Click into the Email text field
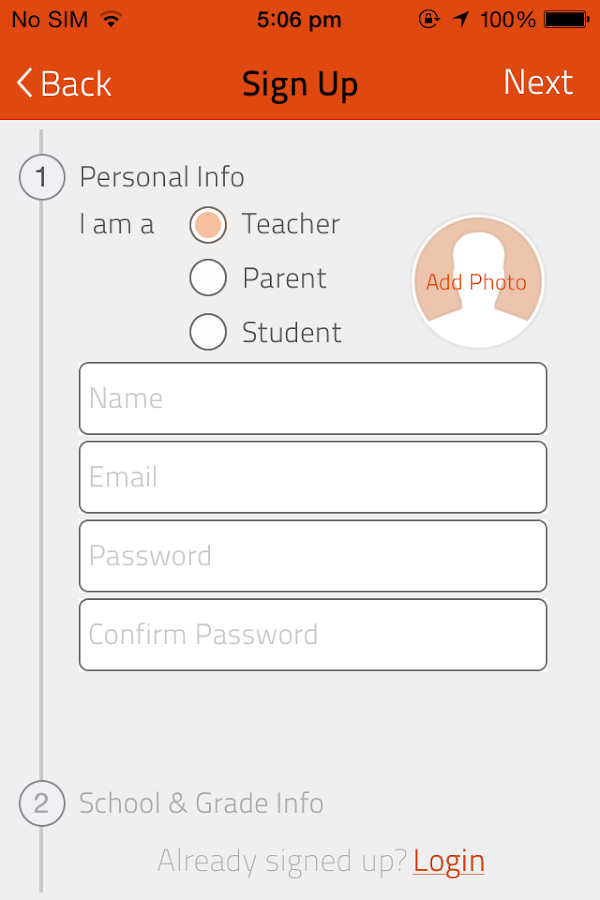 [313, 477]
